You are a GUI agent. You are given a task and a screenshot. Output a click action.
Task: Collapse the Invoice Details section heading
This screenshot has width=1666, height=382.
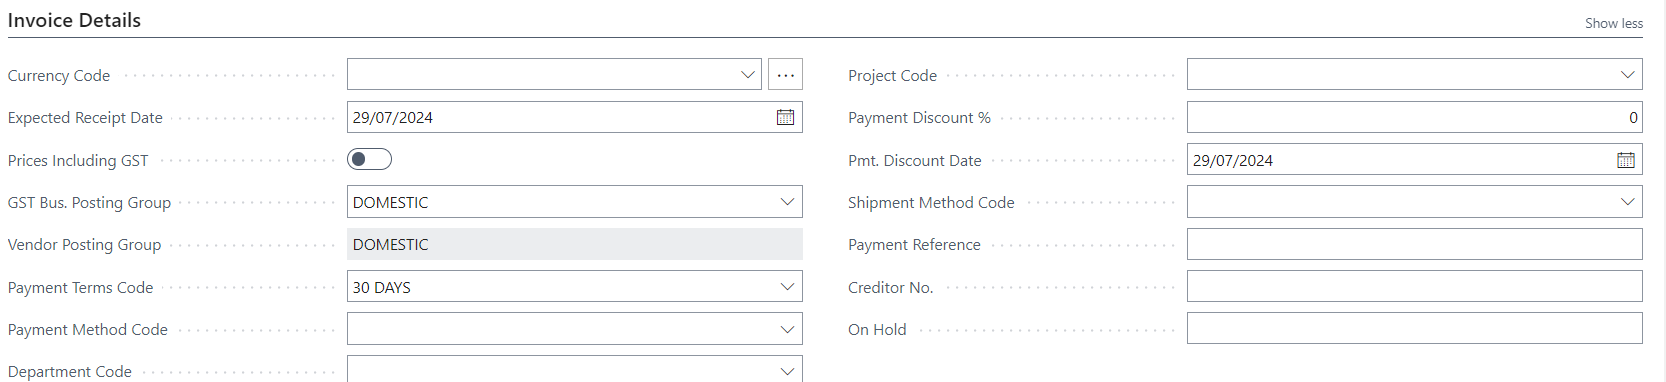[74, 20]
